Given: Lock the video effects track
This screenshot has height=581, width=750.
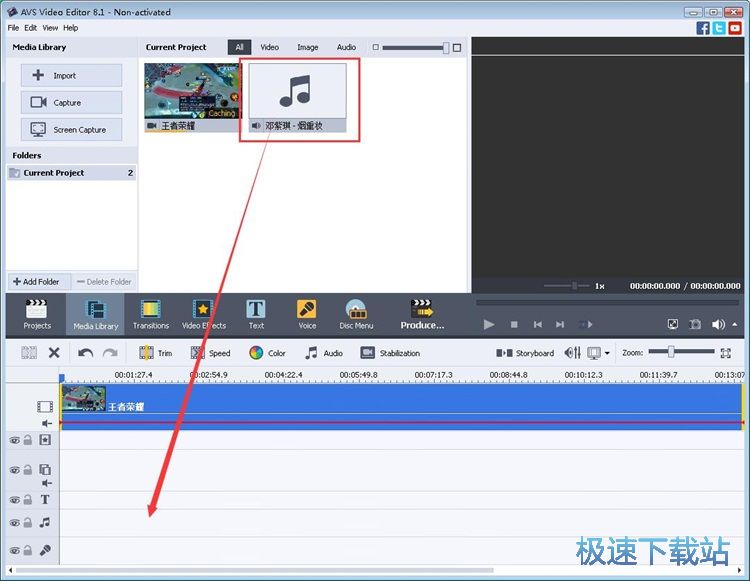Looking at the screenshot, I should (28, 440).
